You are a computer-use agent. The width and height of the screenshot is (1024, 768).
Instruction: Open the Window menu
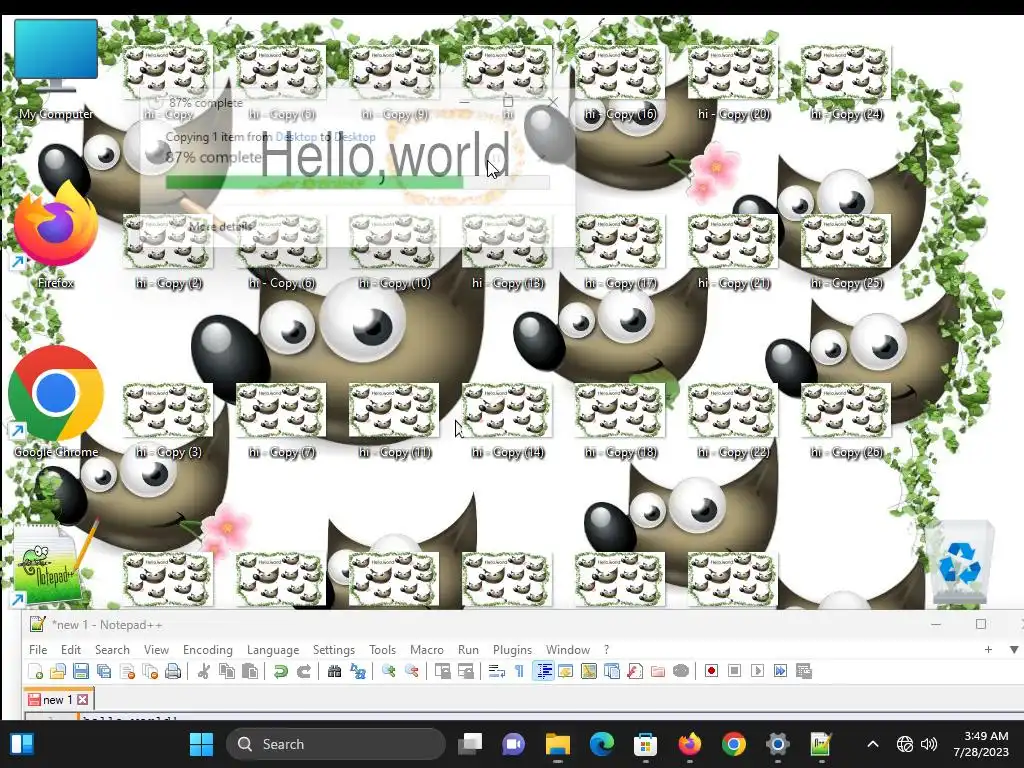pyautogui.click(x=568, y=650)
